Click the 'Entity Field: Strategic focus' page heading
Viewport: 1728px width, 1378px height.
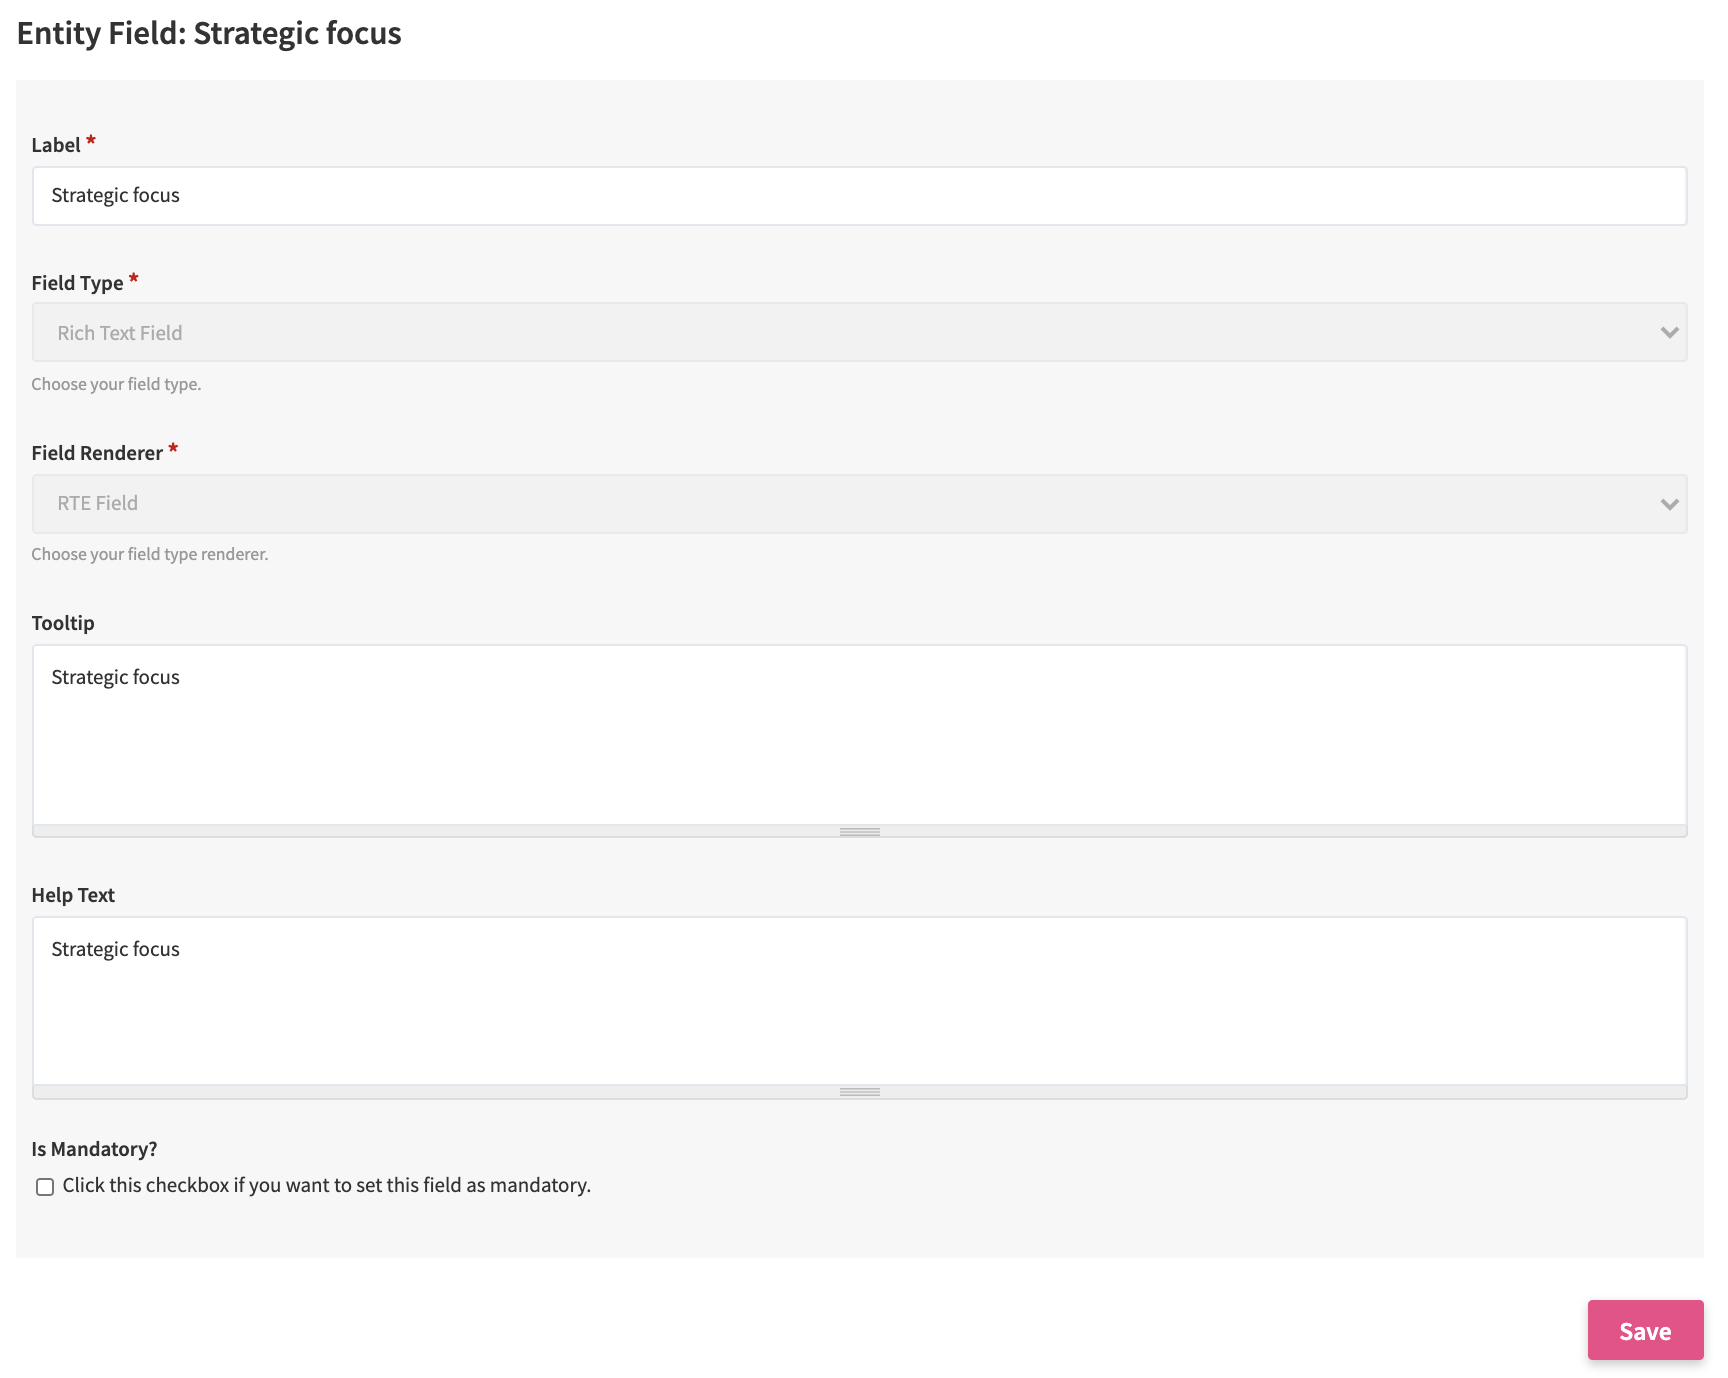[x=209, y=34]
